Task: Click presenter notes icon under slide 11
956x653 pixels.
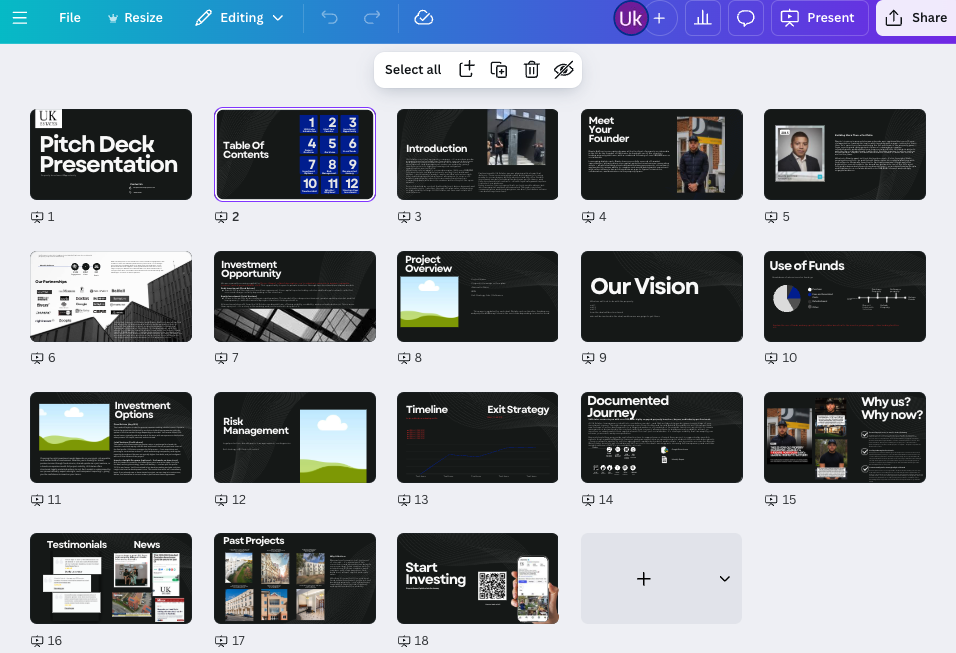Action: pos(37,500)
